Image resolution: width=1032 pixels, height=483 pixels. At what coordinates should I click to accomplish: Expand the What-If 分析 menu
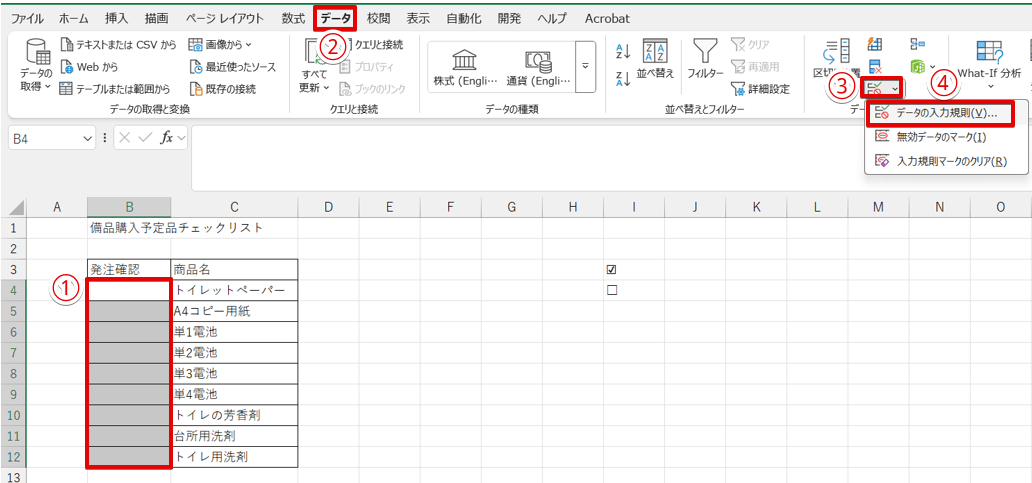coord(990,66)
